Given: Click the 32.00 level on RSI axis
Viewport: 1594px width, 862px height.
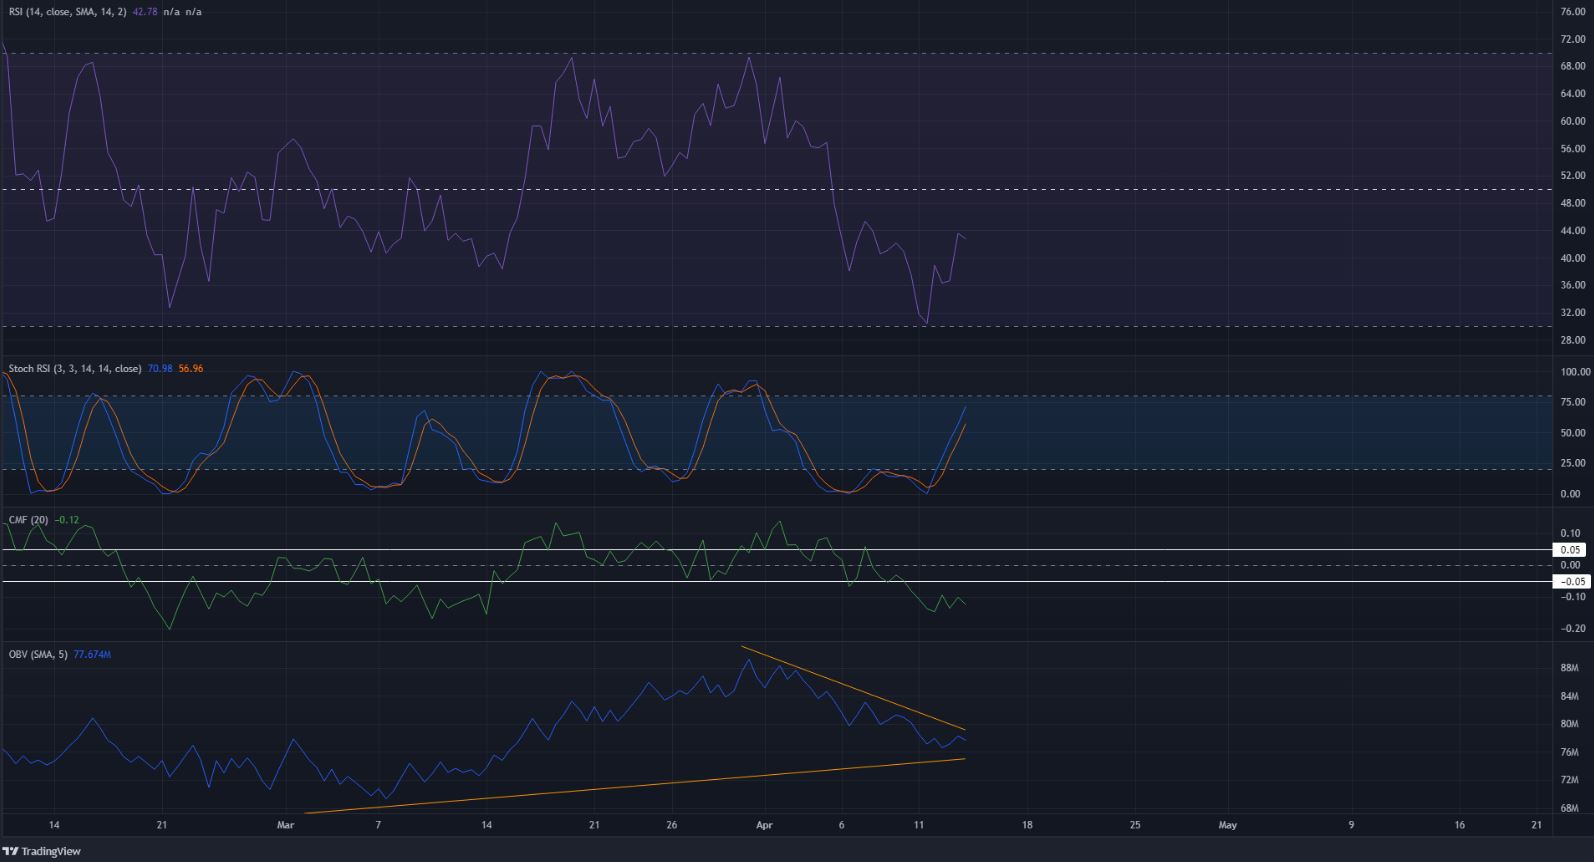Looking at the screenshot, I should [x=1573, y=312].
